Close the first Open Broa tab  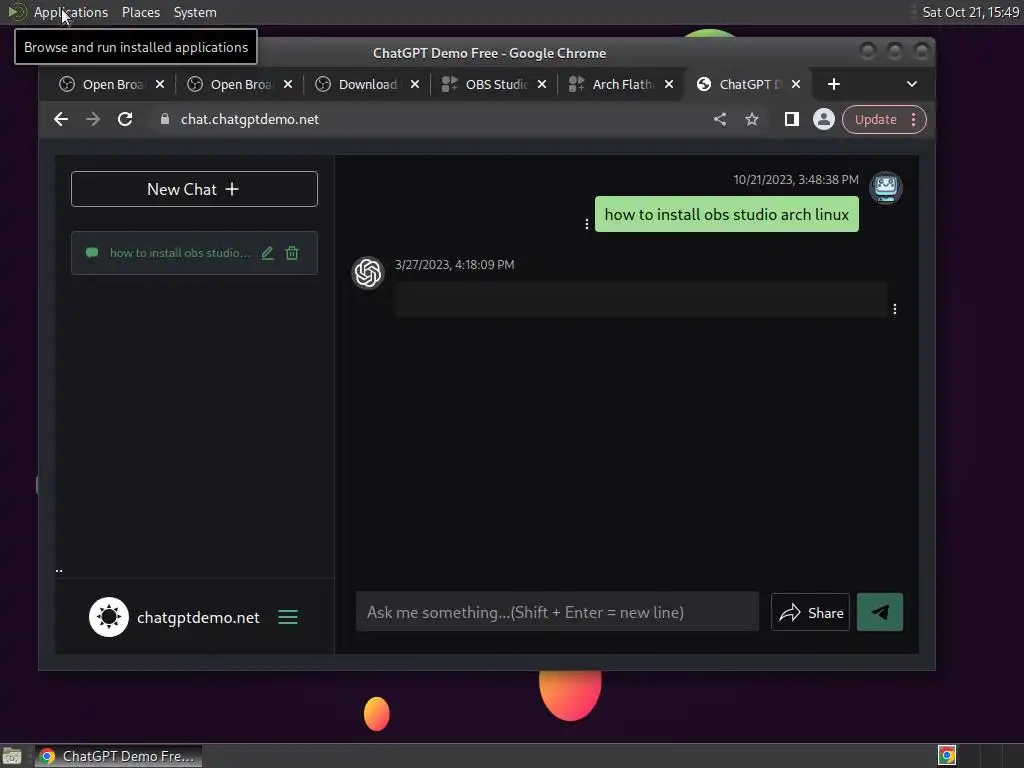point(160,84)
